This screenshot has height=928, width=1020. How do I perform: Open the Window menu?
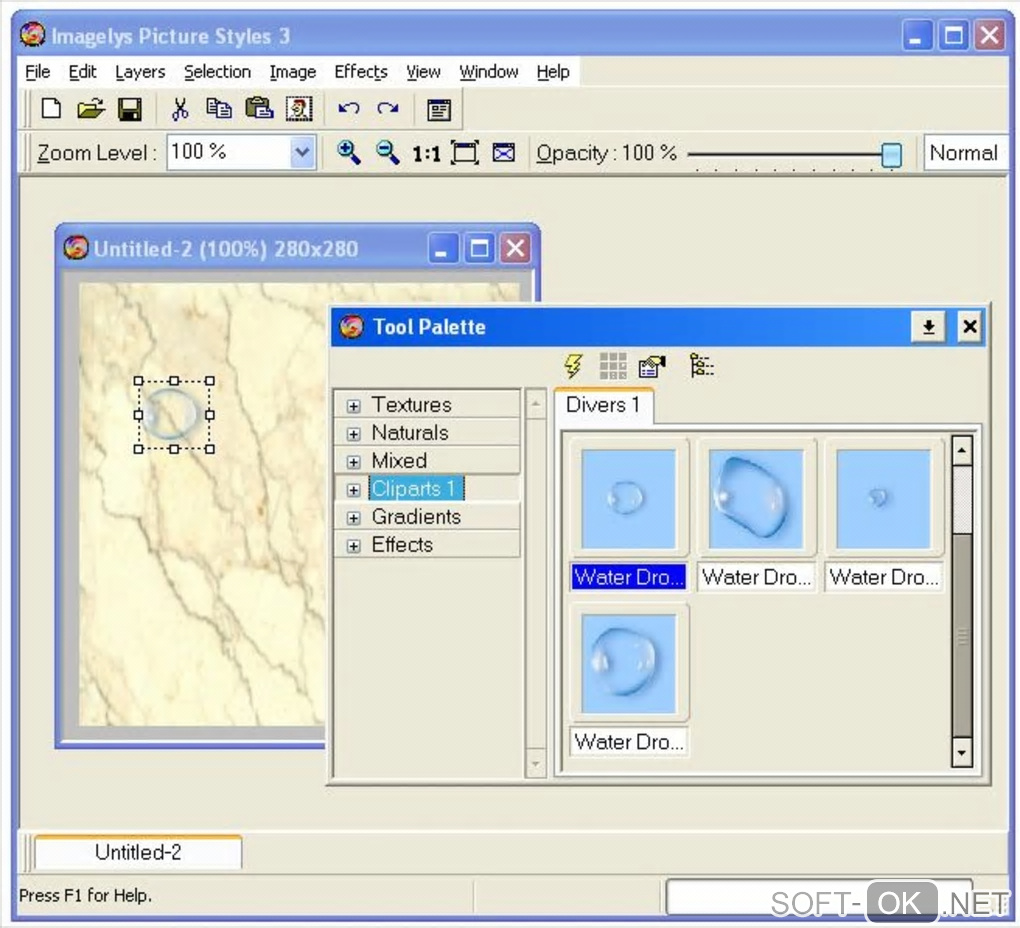pyautogui.click(x=489, y=72)
